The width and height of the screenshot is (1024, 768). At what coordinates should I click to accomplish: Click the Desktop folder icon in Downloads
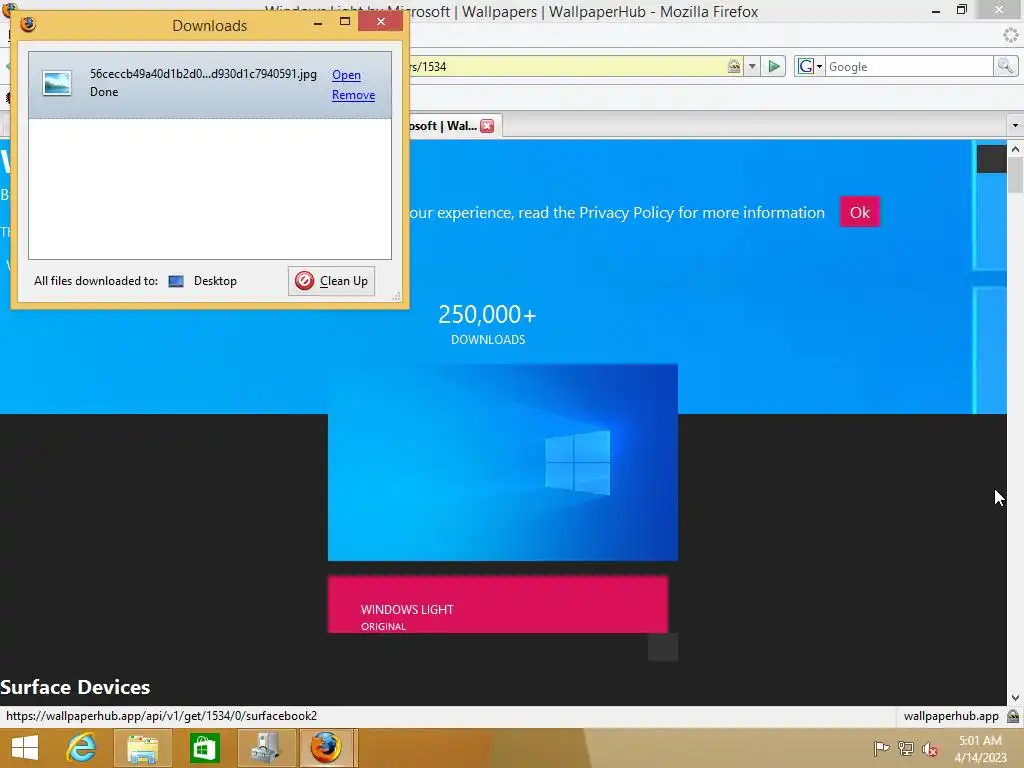point(176,281)
